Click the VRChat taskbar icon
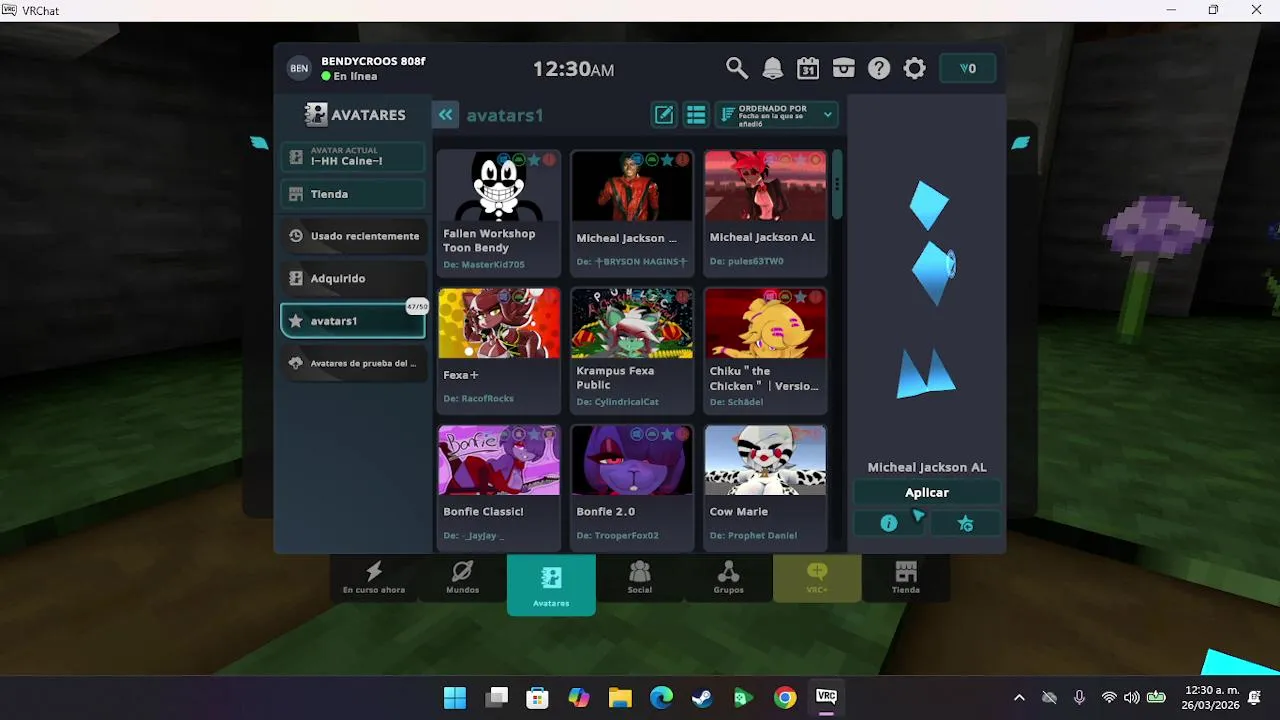This screenshot has height=720, width=1280. (826, 697)
